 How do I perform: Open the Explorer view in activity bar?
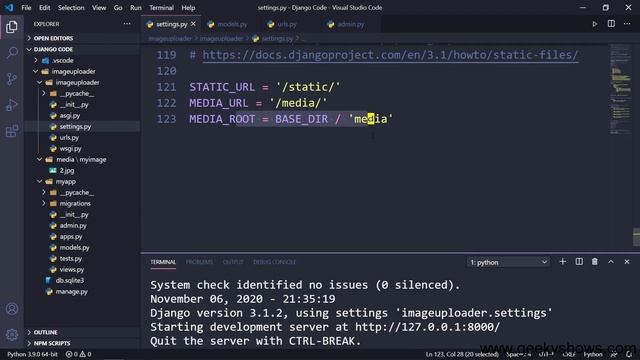click(12, 27)
